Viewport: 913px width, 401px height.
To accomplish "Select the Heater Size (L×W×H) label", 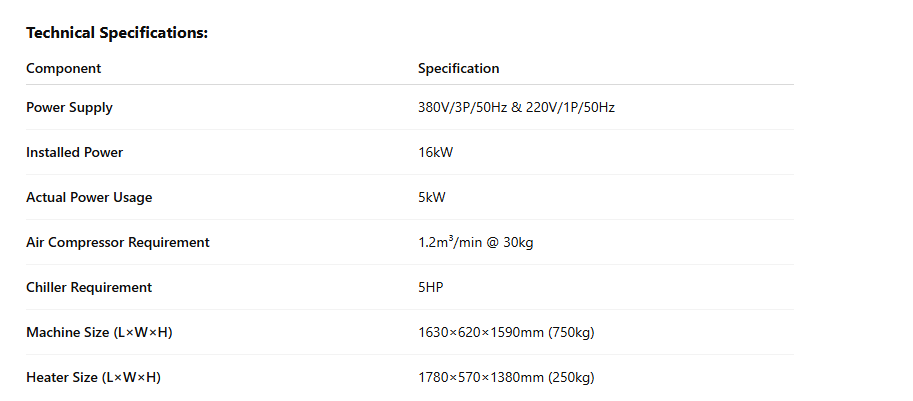I will coord(93,377).
